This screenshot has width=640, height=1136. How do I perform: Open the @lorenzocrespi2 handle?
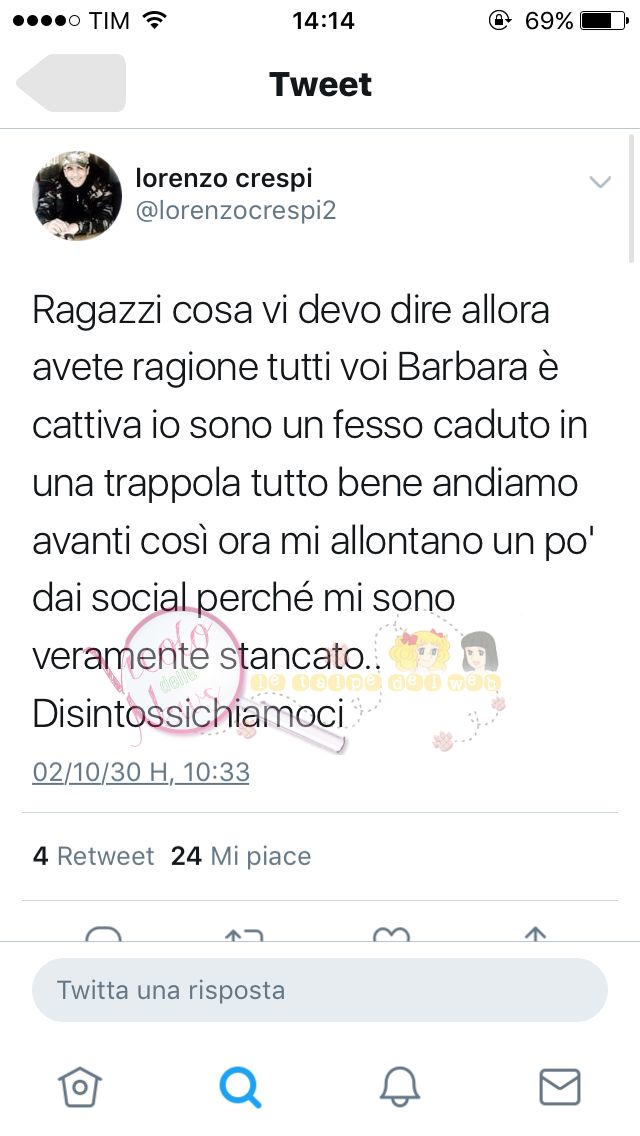click(236, 211)
